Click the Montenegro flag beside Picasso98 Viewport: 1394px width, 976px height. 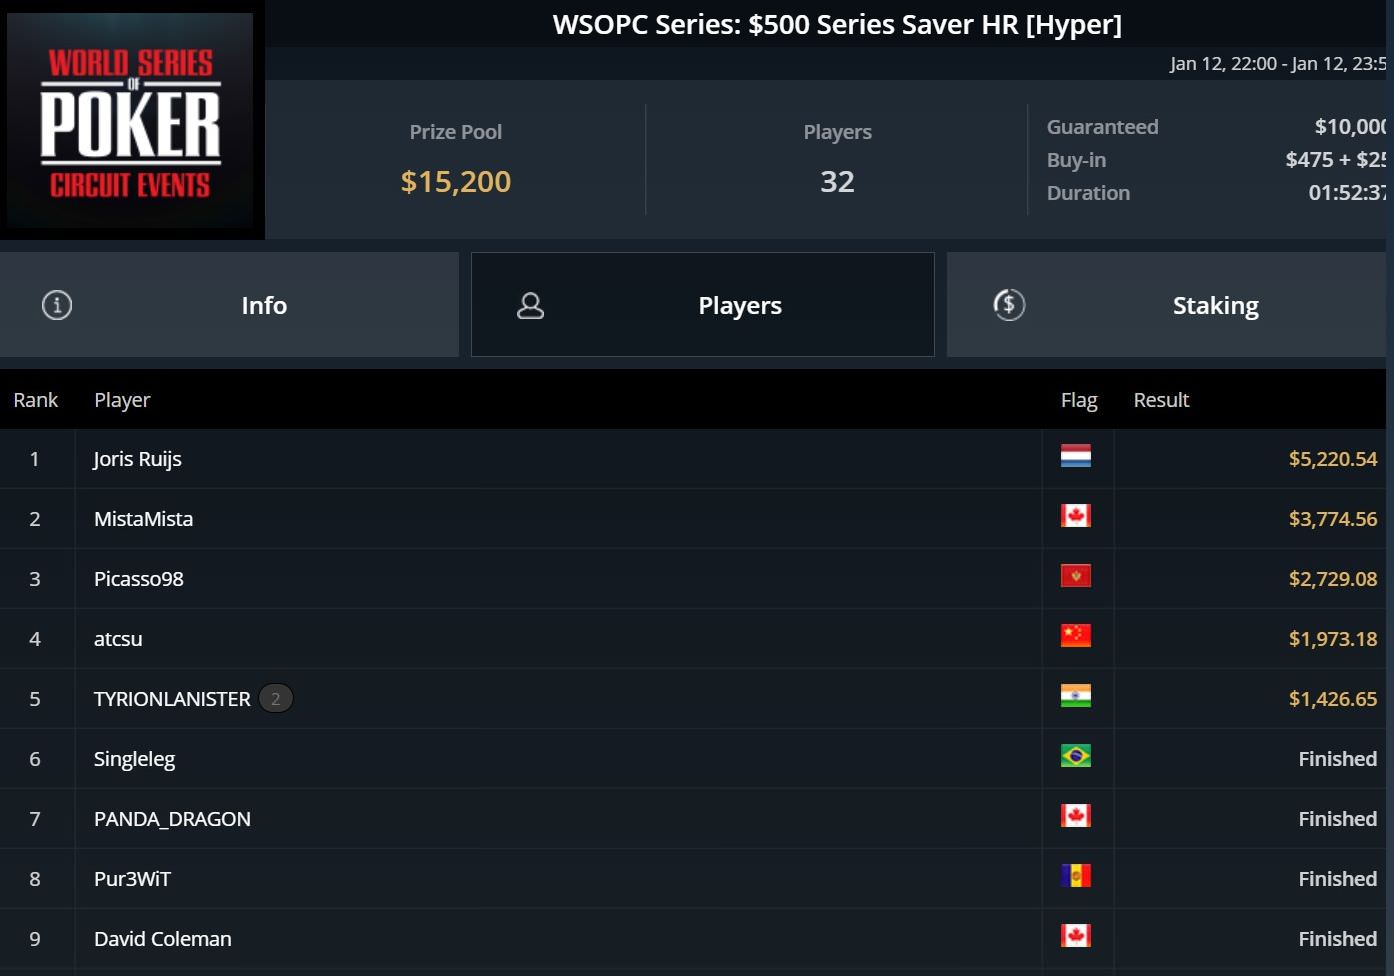click(x=1075, y=576)
